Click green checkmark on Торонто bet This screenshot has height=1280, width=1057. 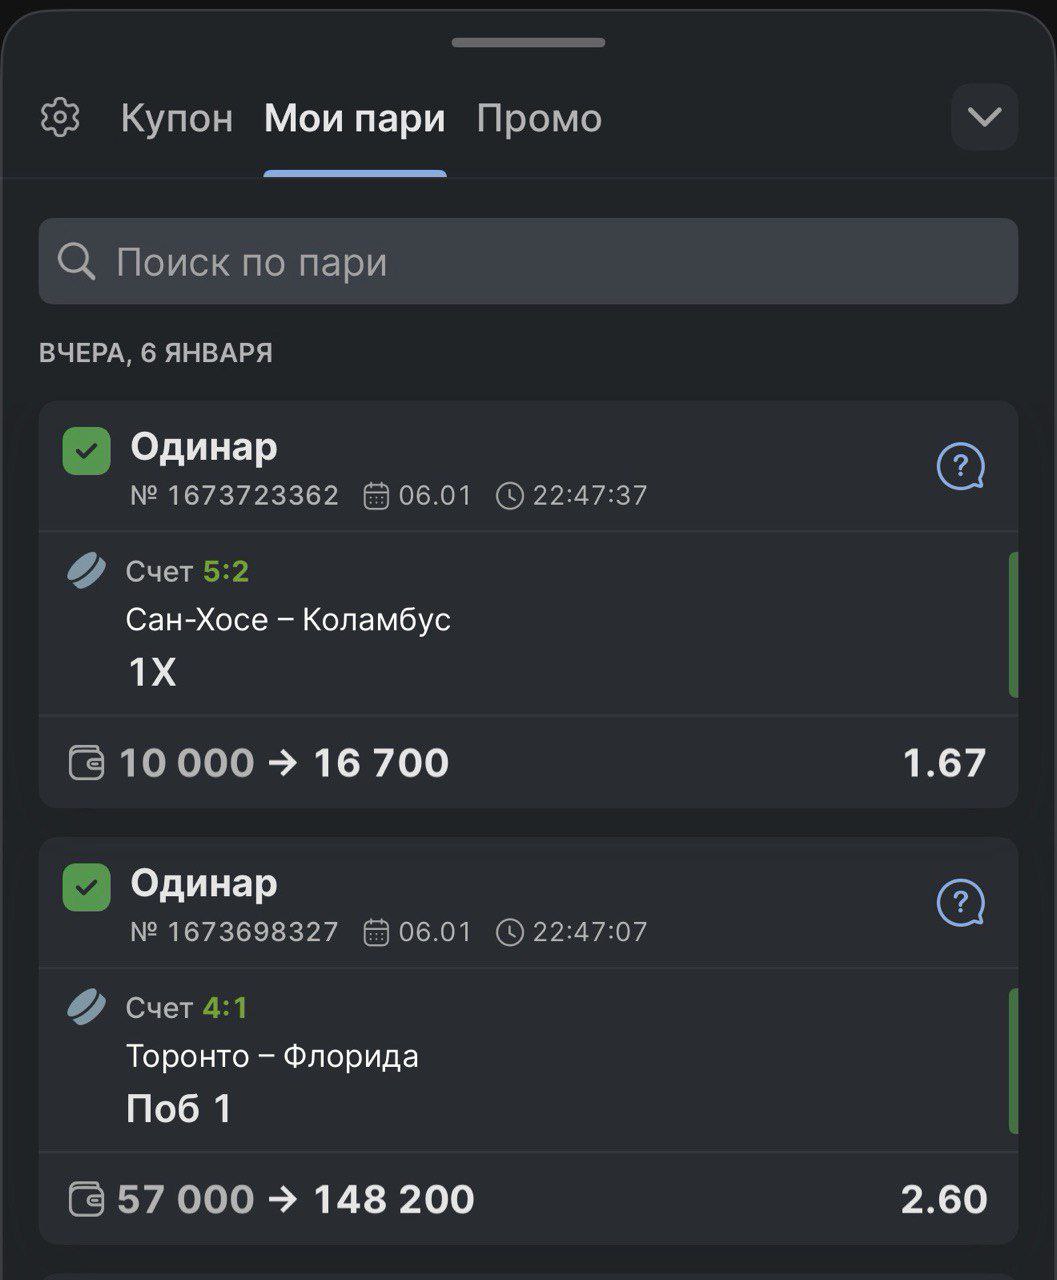tap(87, 887)
